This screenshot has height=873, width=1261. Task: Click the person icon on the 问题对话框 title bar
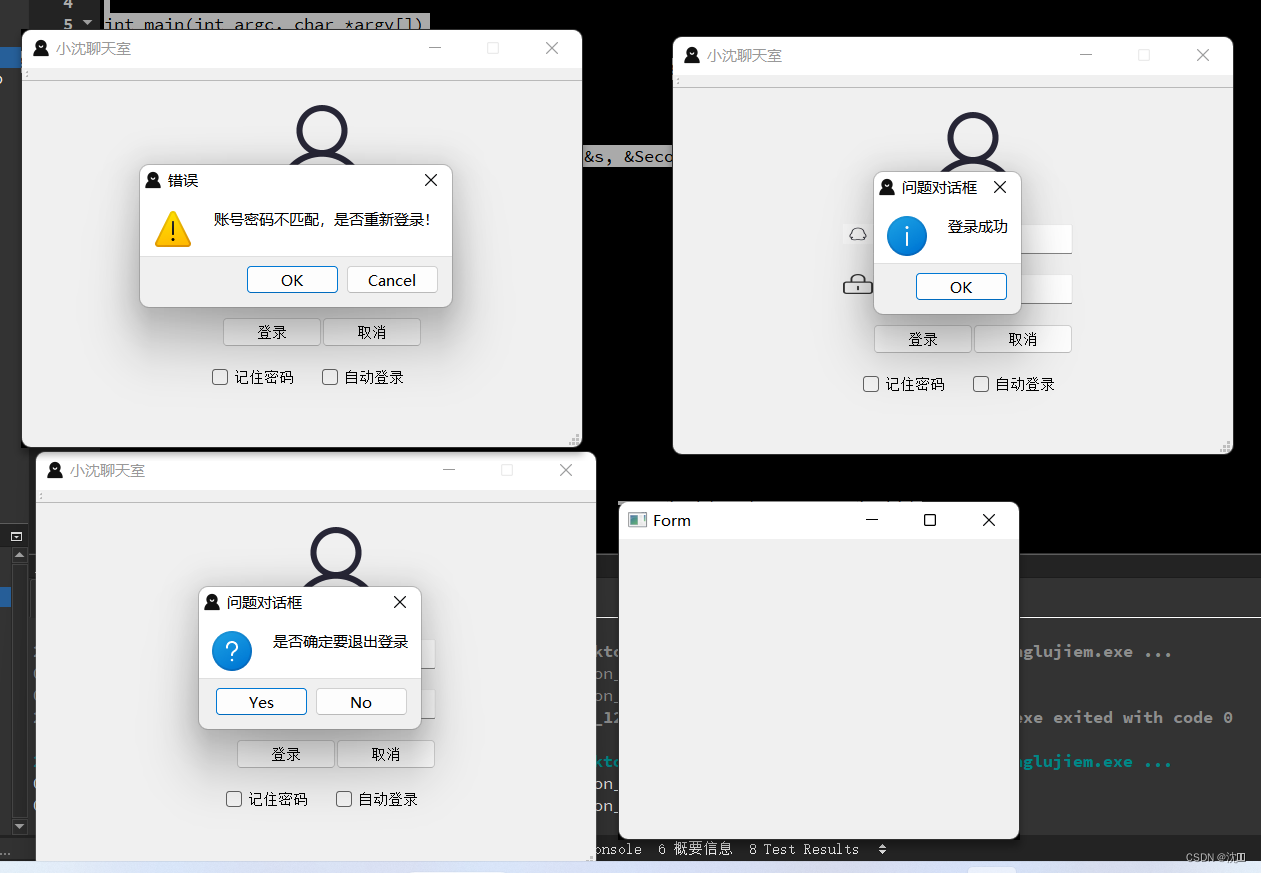(x=886, y=186)
